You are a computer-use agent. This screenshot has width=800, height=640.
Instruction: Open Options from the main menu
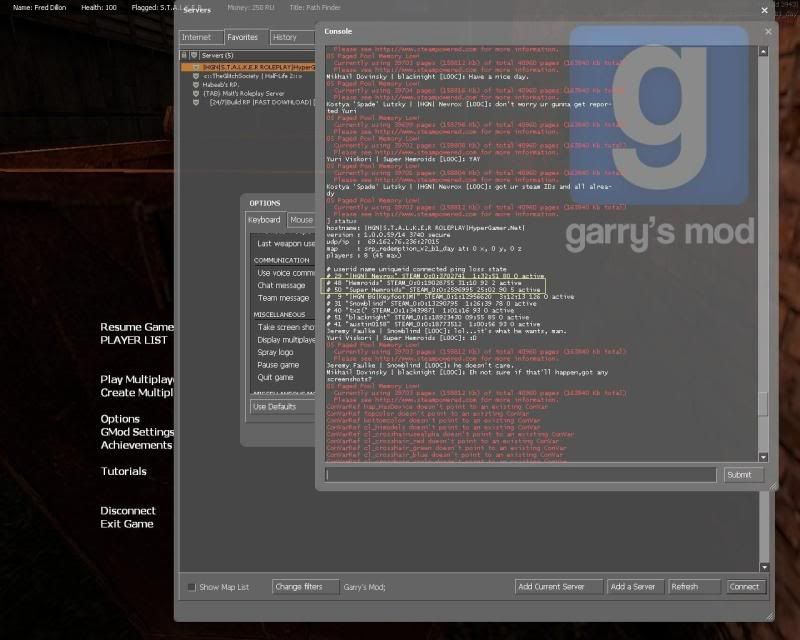[120, 419]
